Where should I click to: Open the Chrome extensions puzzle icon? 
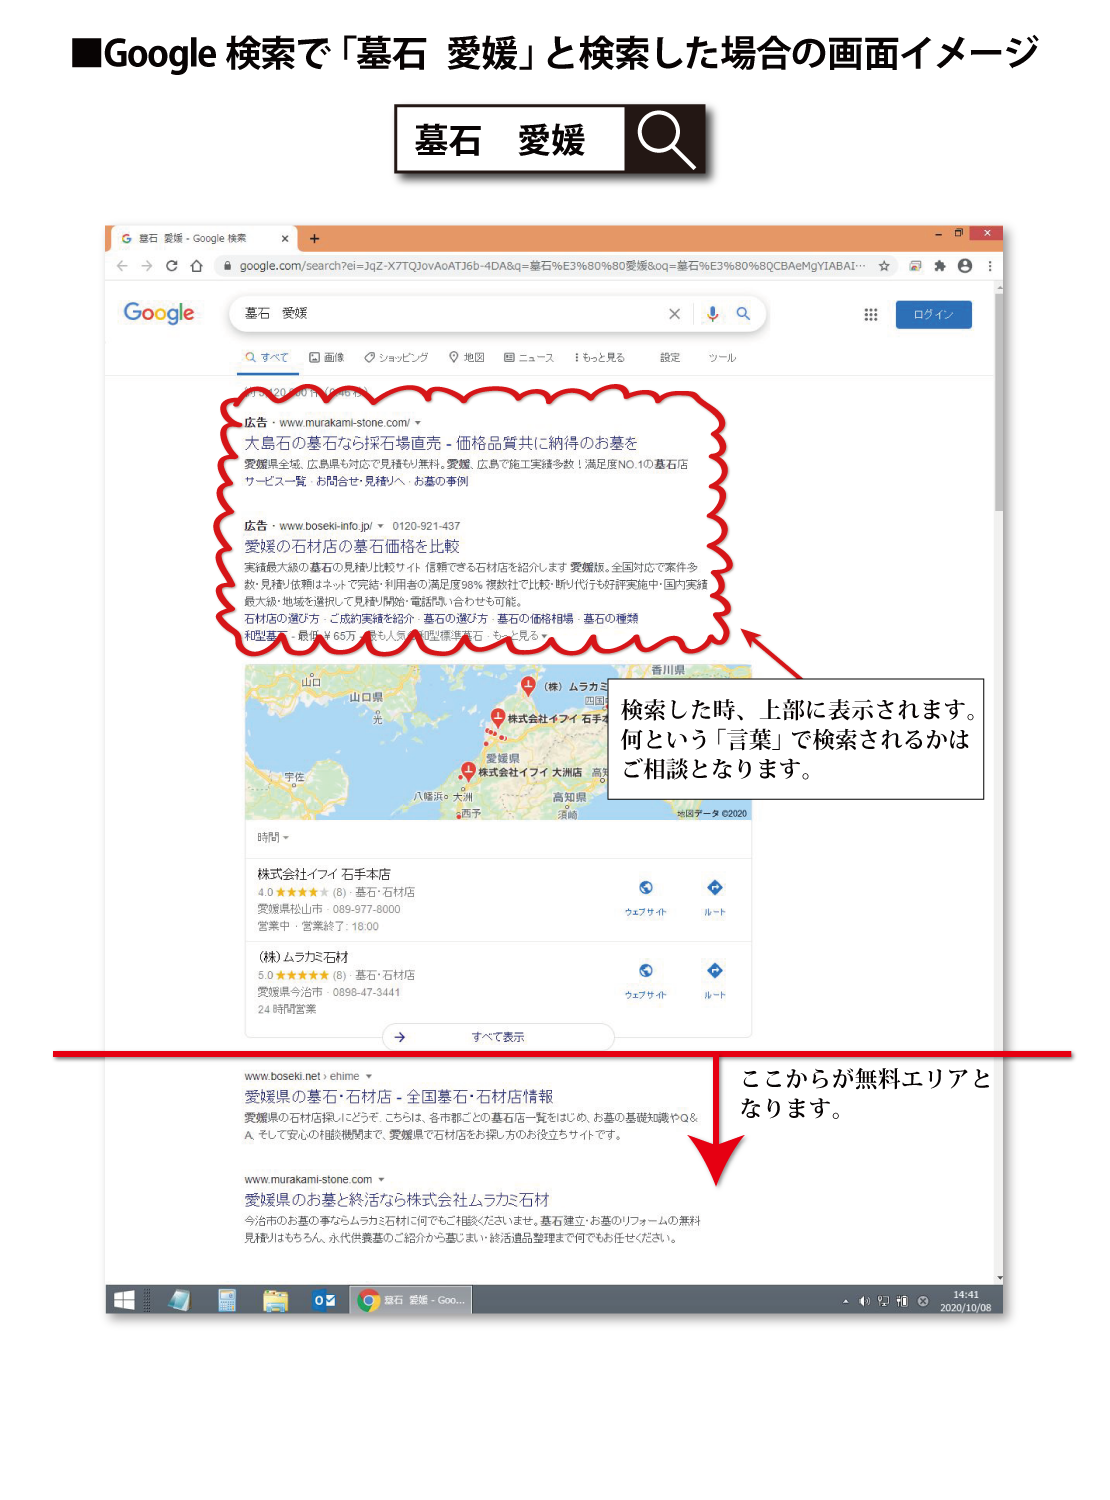pyautogui.click(x=939, y=266)
